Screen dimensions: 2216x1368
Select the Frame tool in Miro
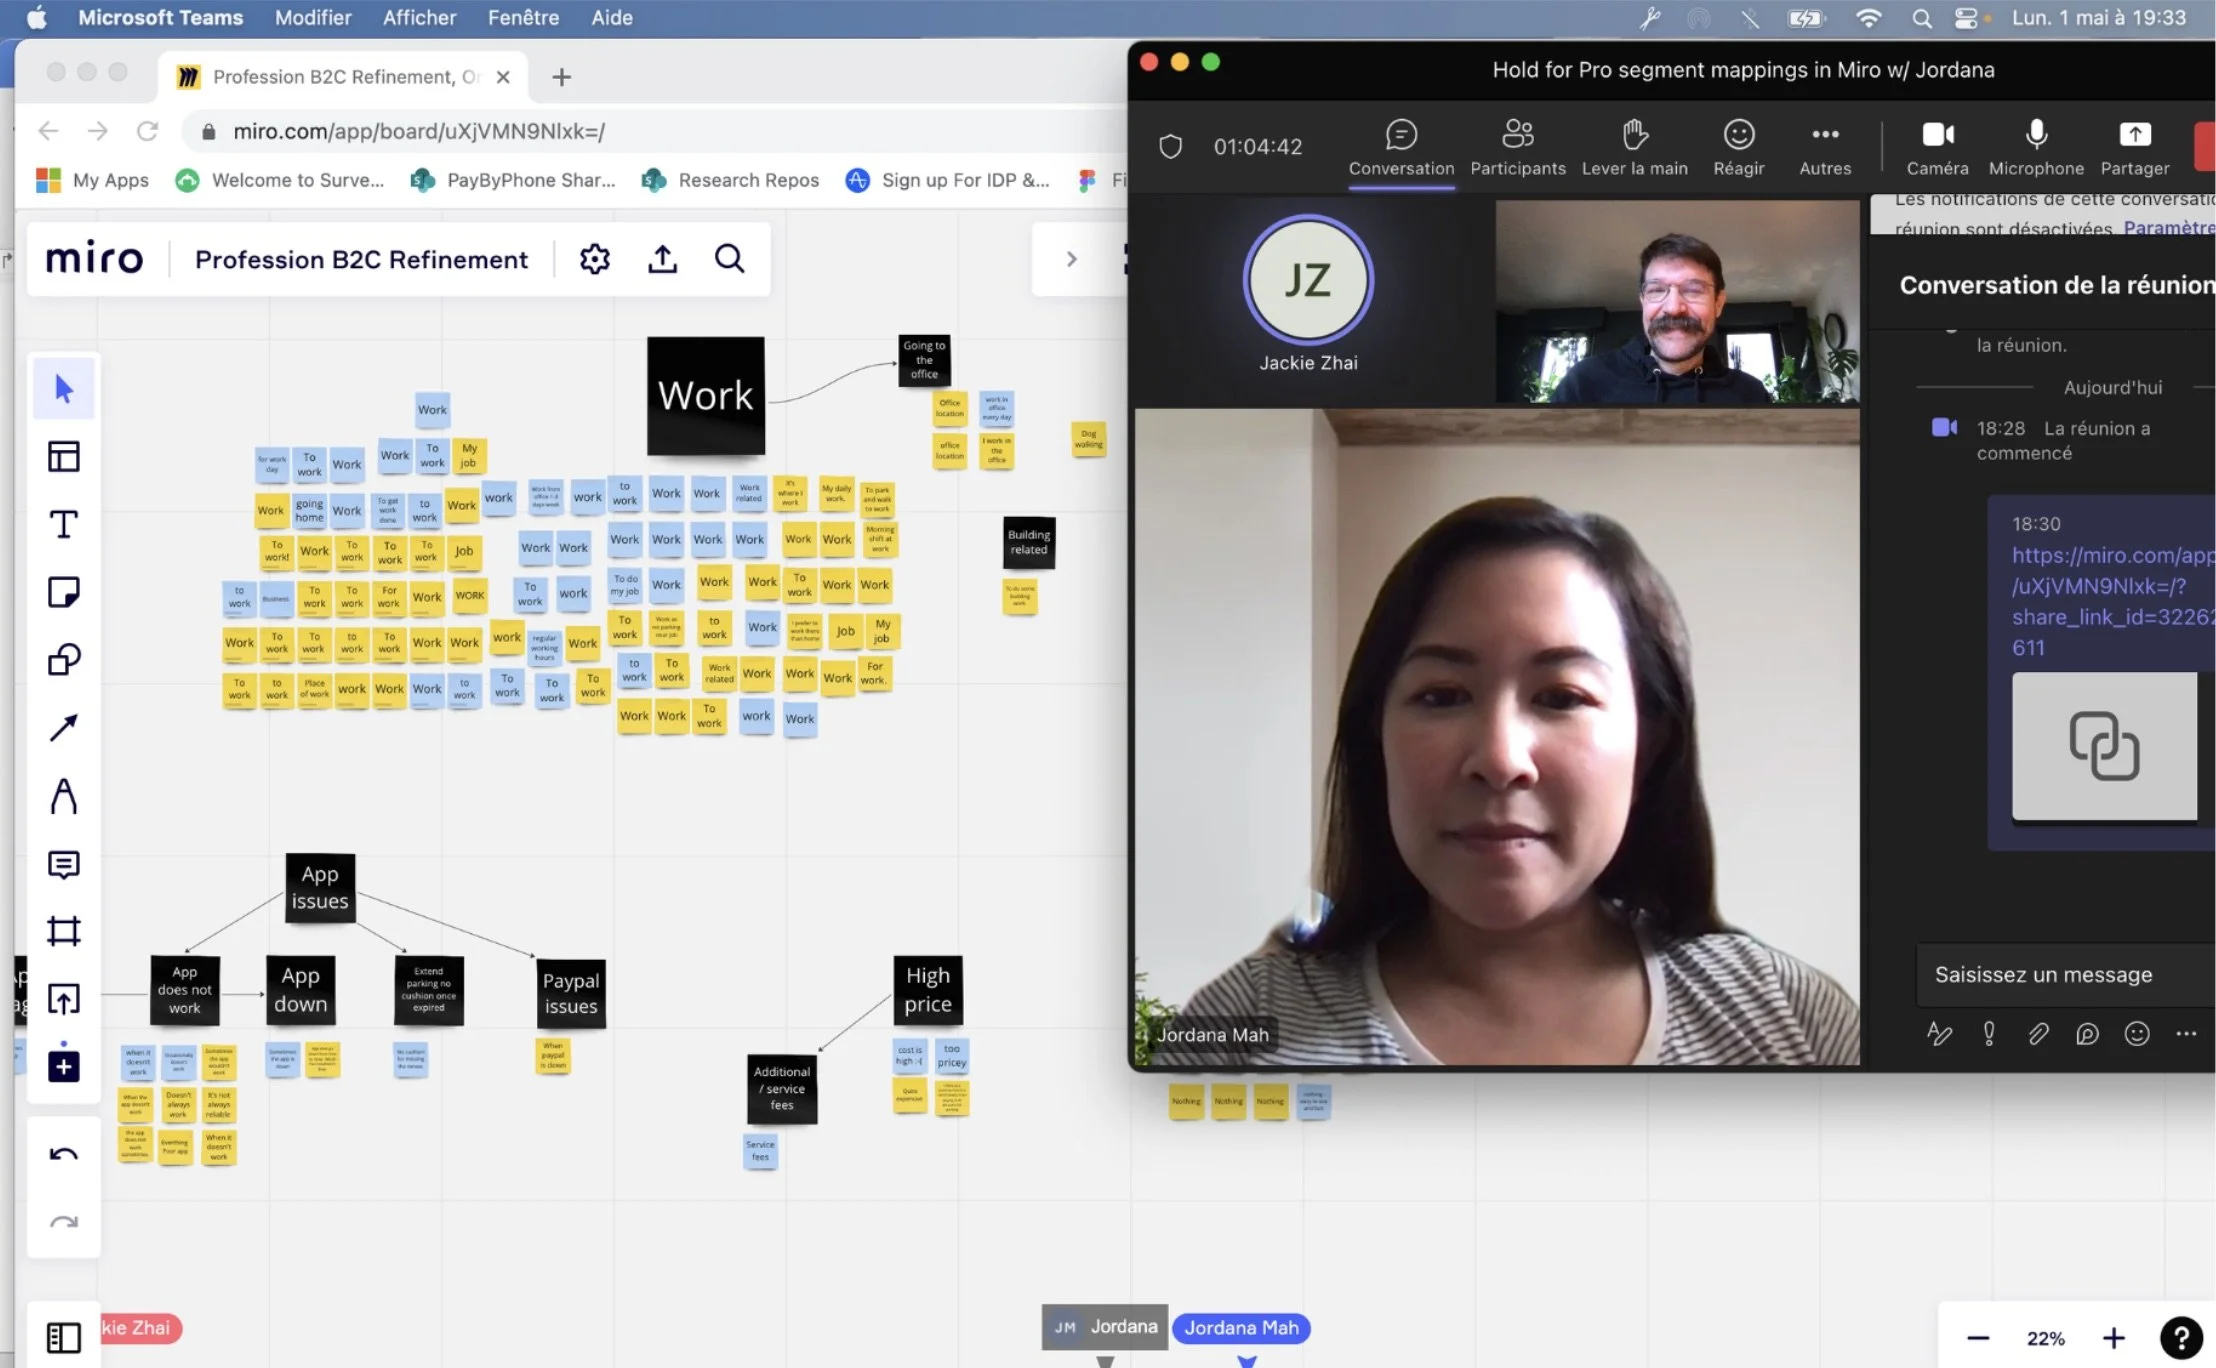click(64, 931)
